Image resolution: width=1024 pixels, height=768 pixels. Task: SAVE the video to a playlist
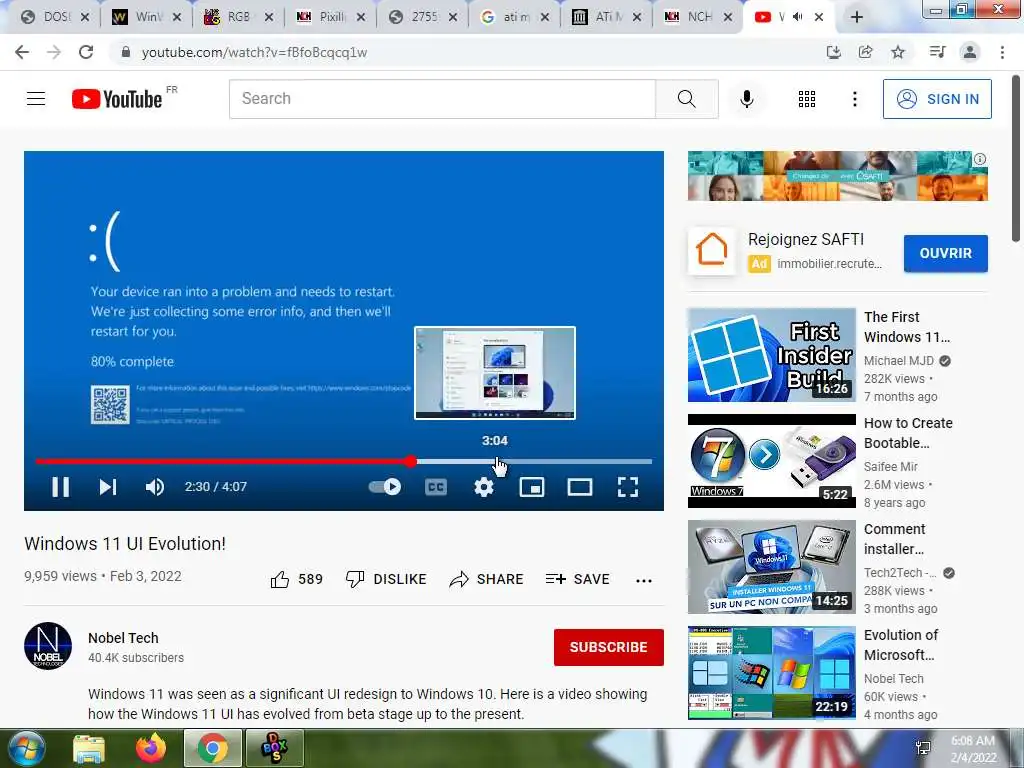pyautogui.click(x=577, y=579)
